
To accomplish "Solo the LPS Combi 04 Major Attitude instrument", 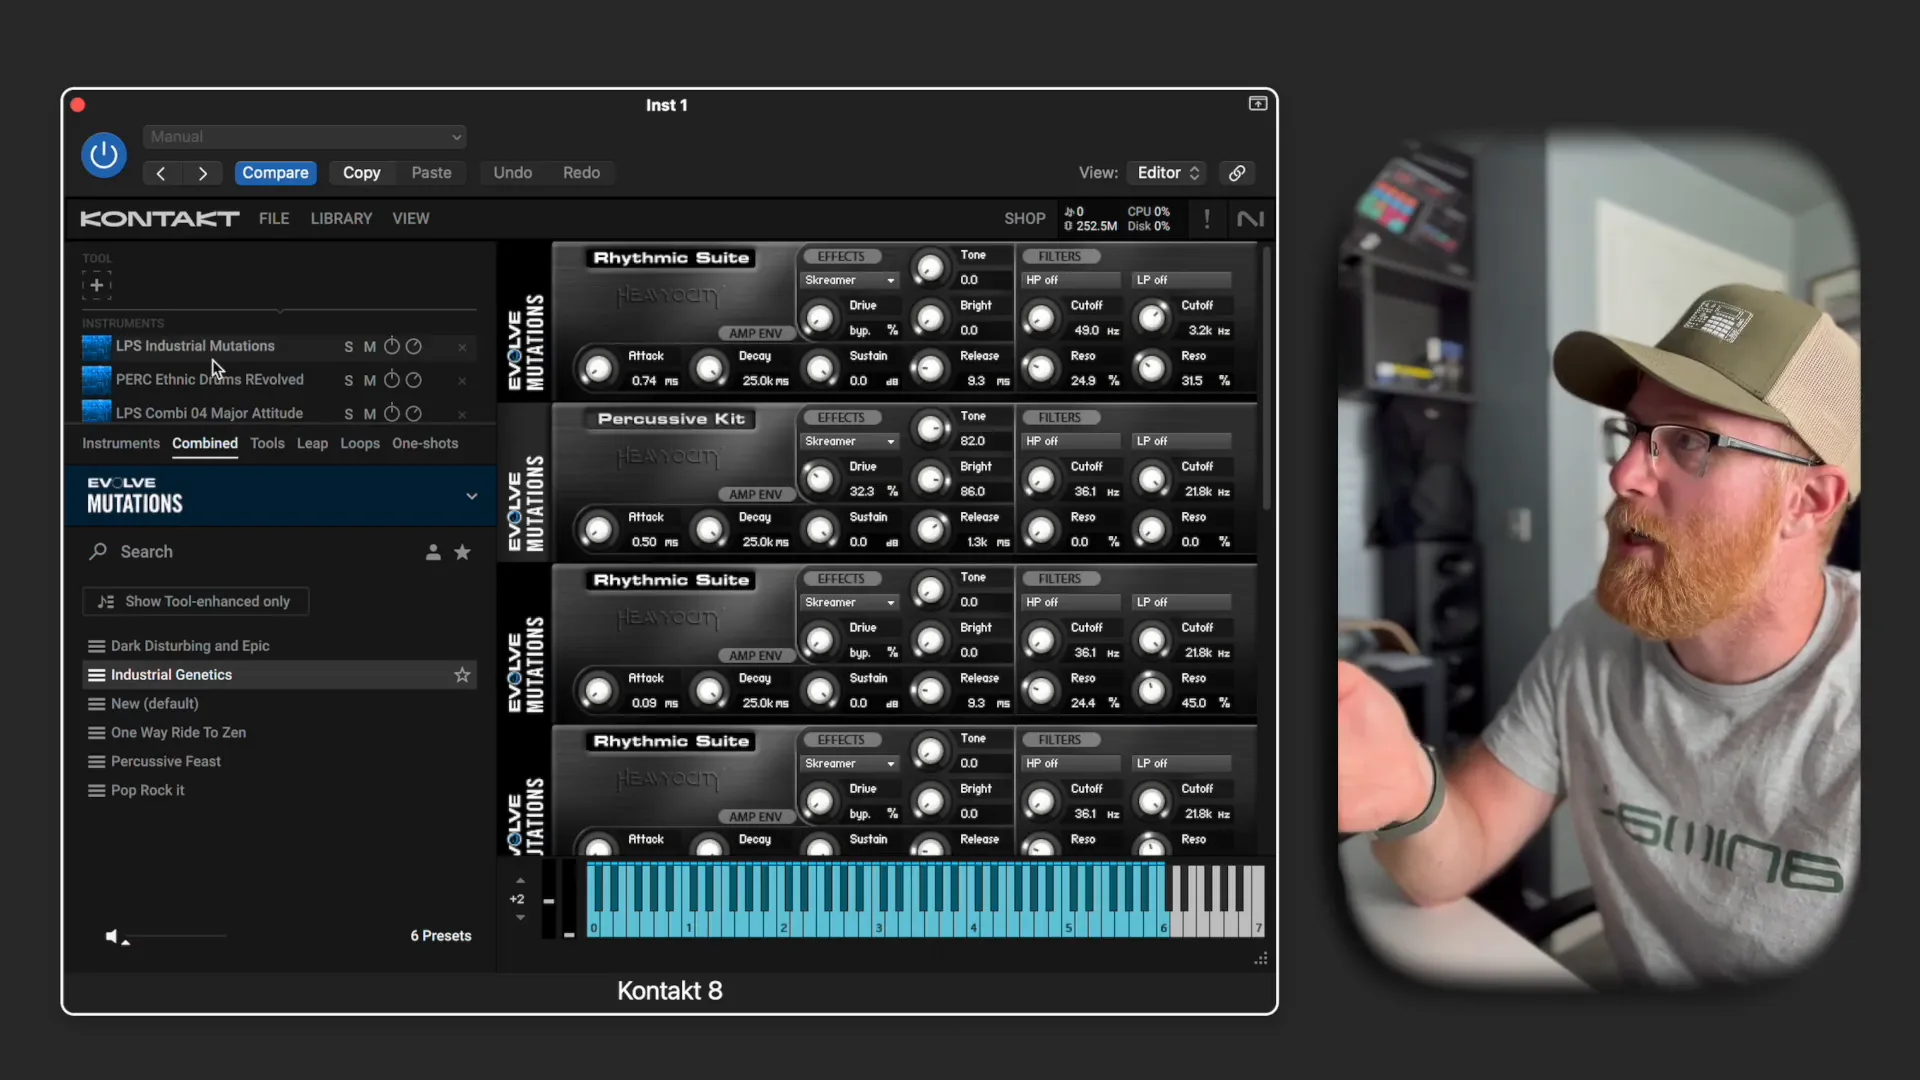I will [x=349, y=414].
